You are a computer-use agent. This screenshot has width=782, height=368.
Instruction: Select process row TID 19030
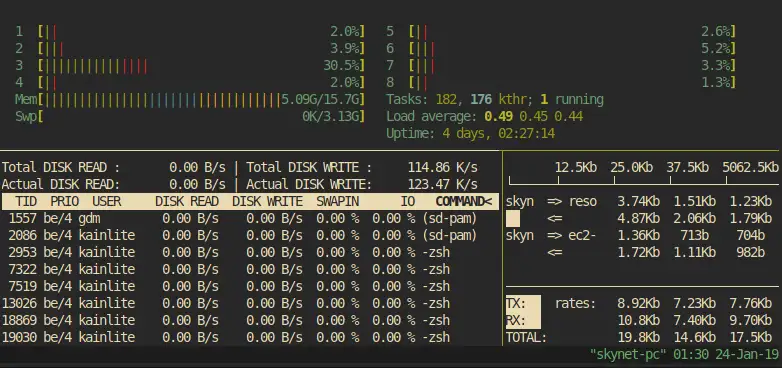tap(249, 337)
